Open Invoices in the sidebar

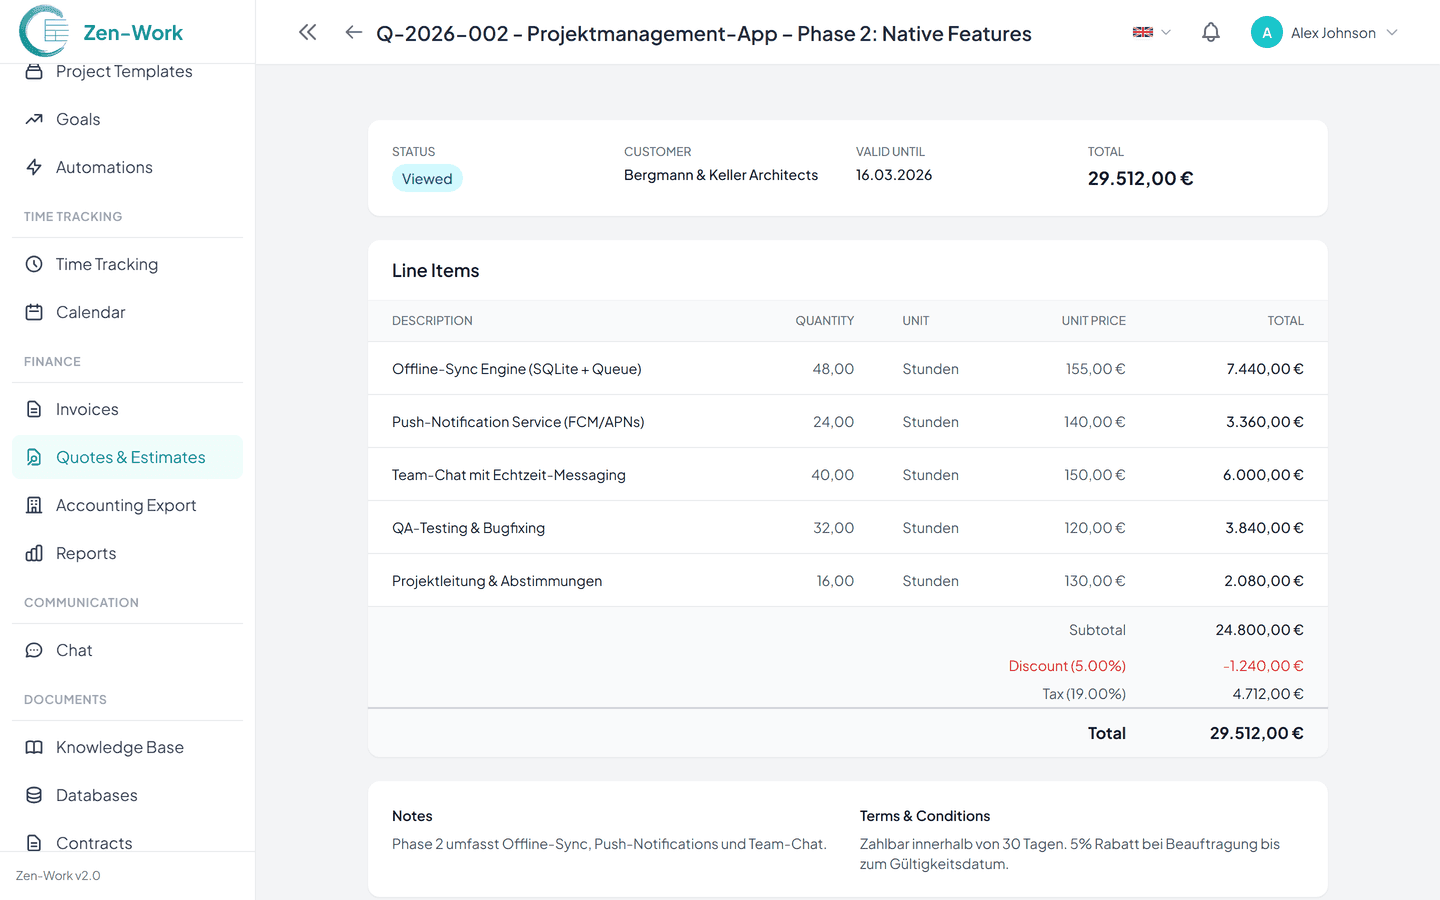pyautogui.click(x=87, y=409)
